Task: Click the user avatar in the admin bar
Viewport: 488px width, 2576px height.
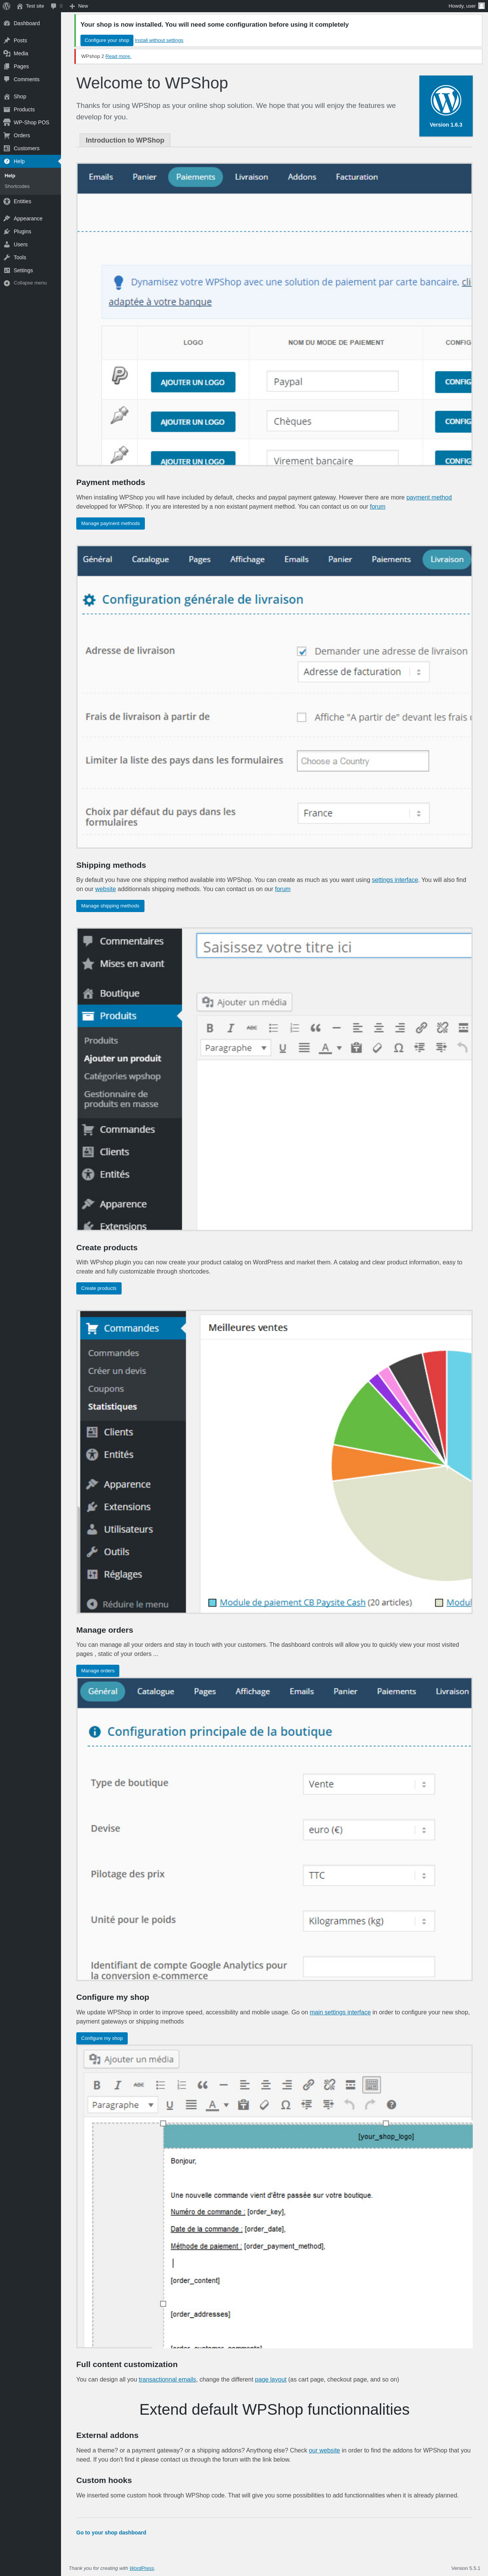Action: (482, 6)
